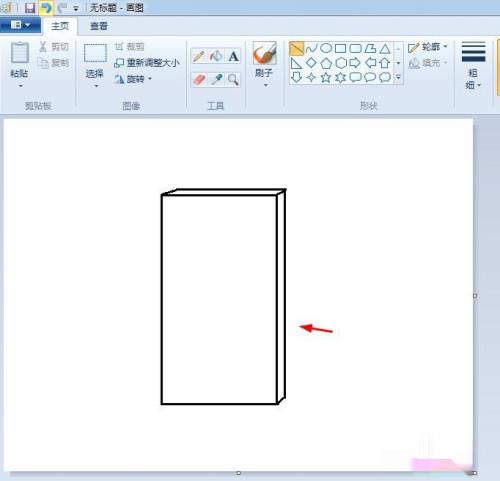Expand the arrow below 粘贴
Viewport: 500px width, 481px height.
coord(20,86)
